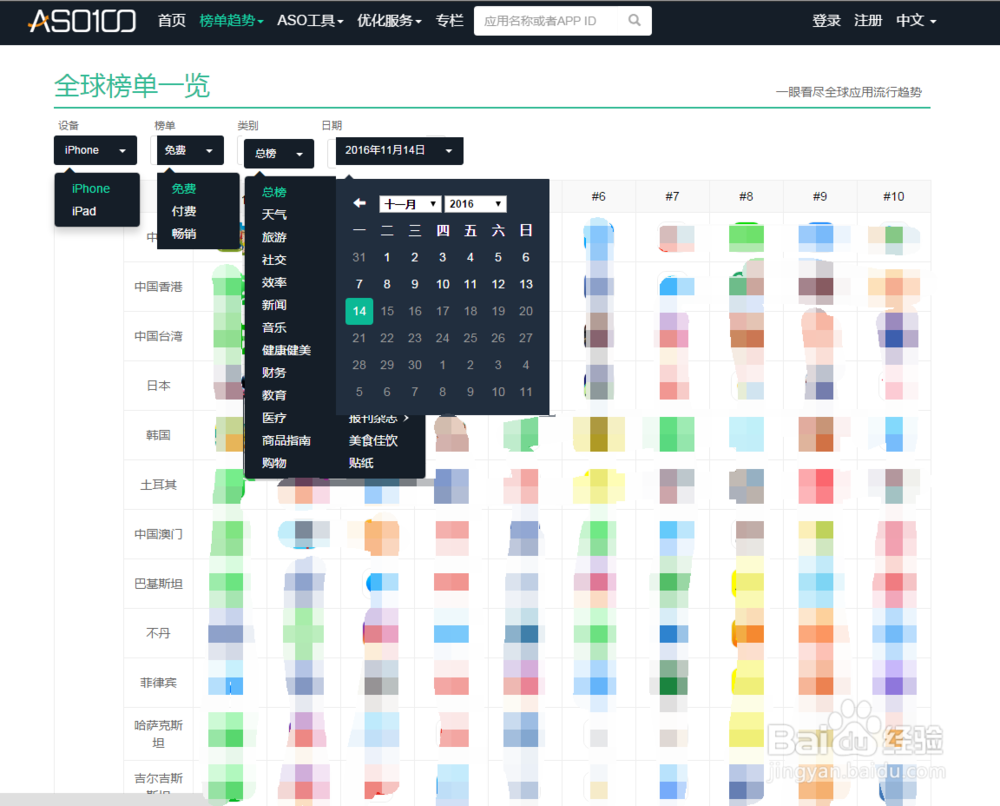Click the 不丹 row label

158,633
